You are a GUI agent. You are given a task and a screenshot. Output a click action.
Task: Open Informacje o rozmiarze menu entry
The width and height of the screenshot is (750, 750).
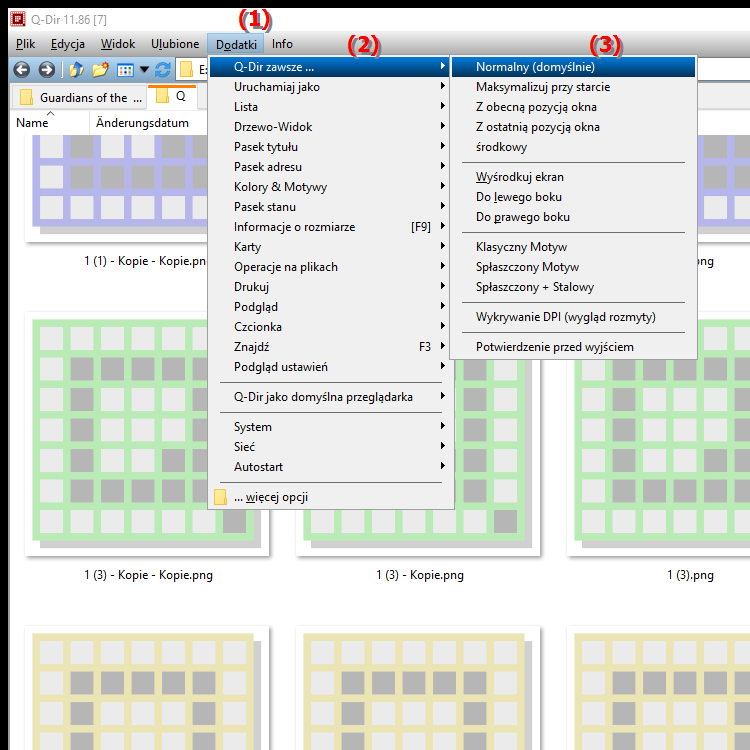(329, 227)
